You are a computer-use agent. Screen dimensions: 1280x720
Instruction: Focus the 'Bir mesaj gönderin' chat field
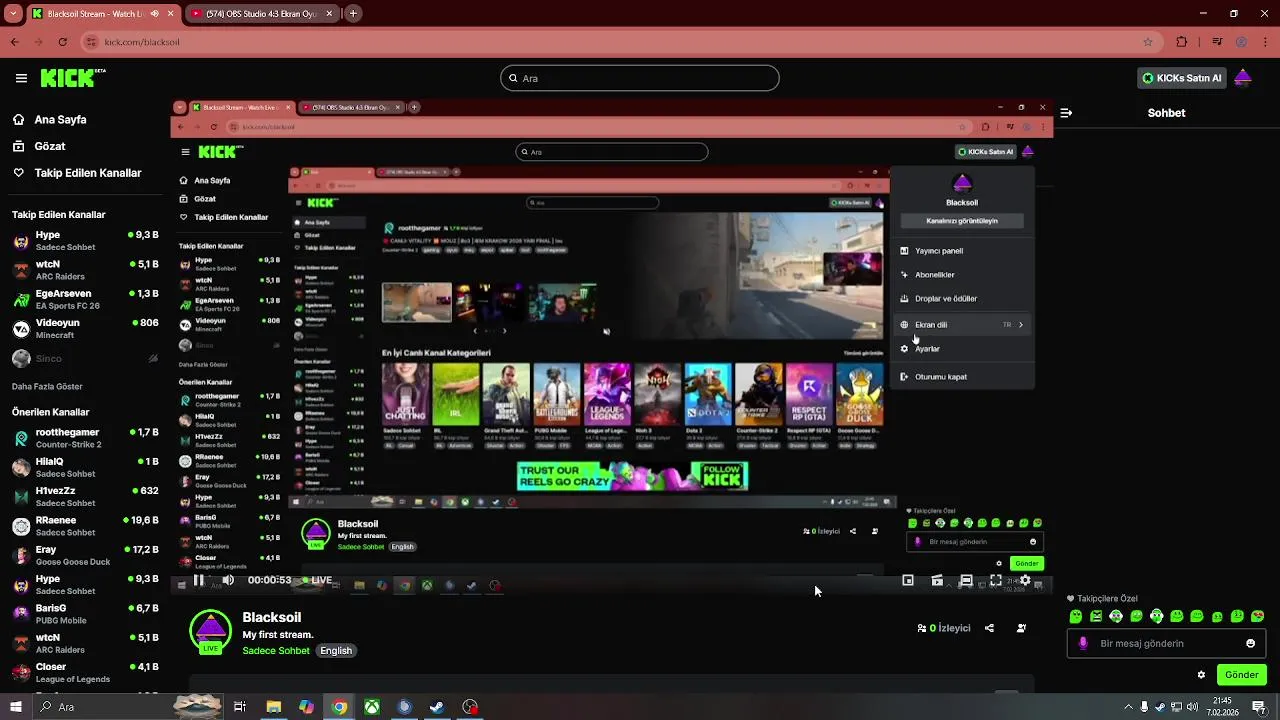(x=1166, y=643)
